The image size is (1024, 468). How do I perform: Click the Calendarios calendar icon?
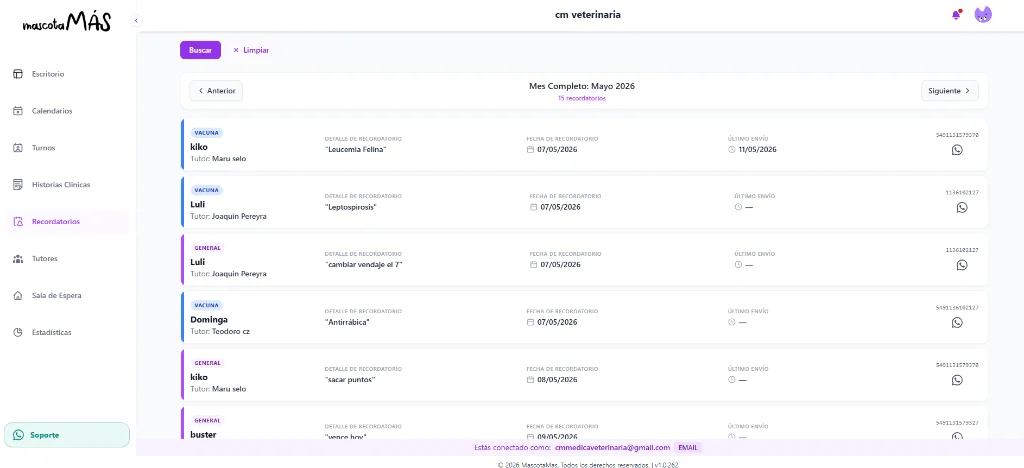coord(18,111)
